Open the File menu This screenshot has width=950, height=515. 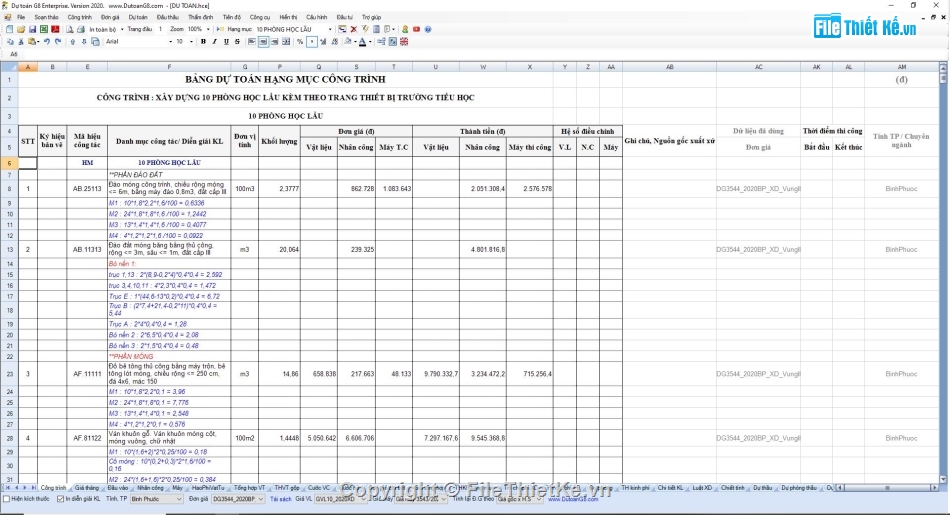[x=21, y=18]
